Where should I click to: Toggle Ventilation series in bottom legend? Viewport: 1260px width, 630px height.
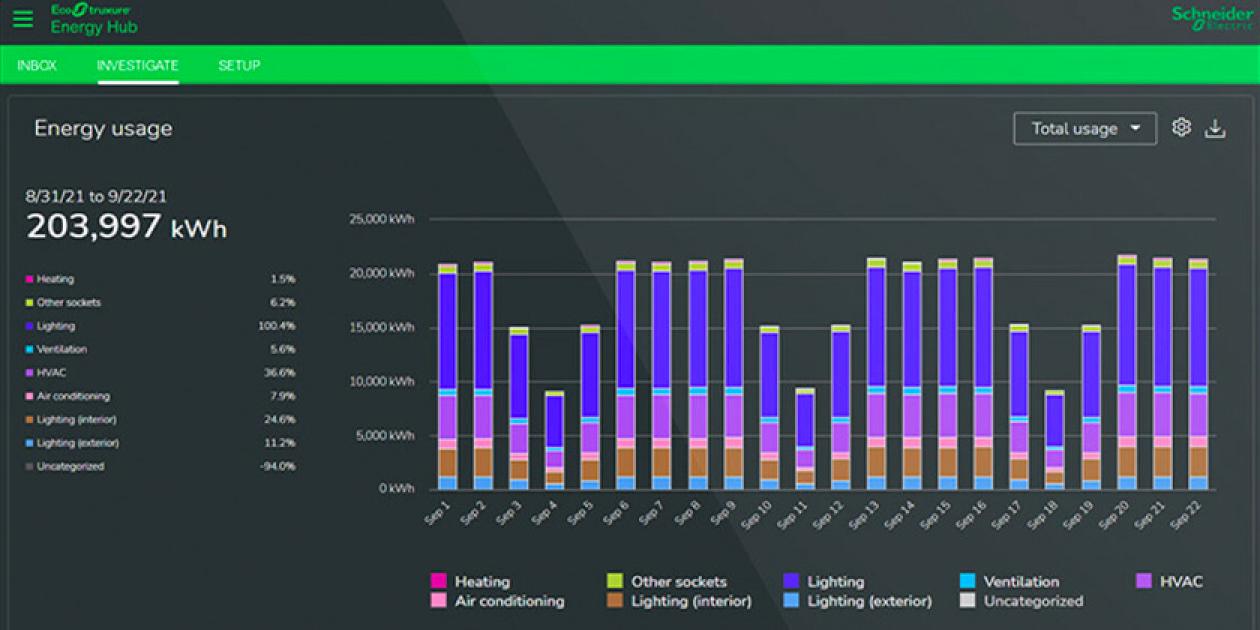tap(1009, 581)
